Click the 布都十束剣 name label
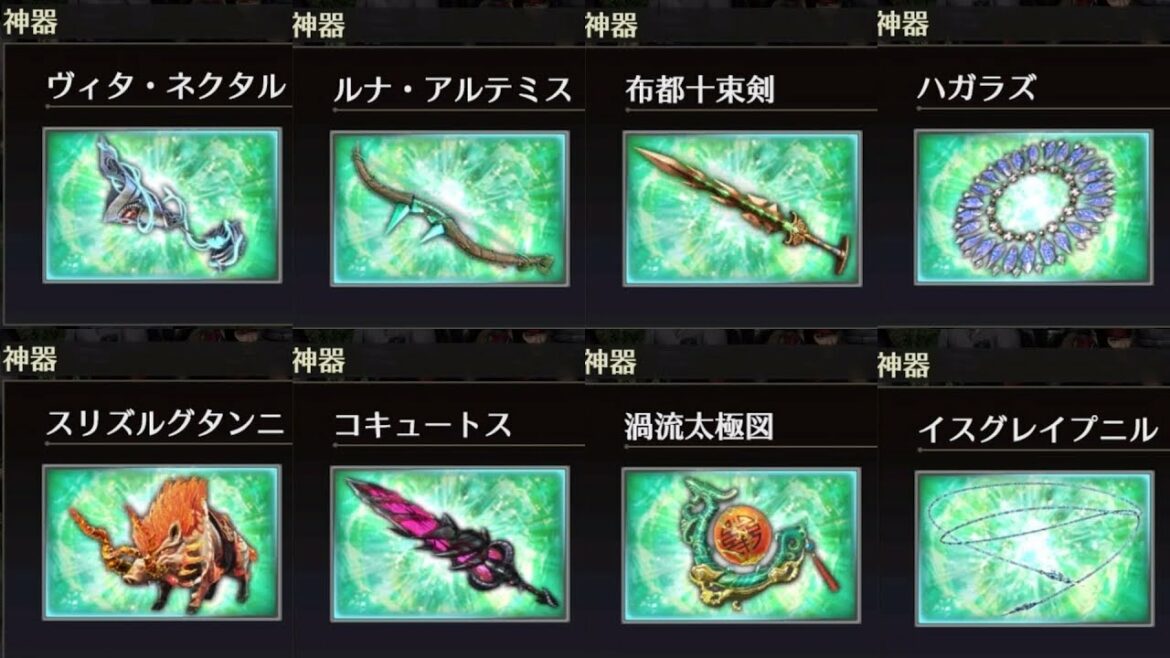Viewport: 1170px width, 658px height. tap(699, 90)
